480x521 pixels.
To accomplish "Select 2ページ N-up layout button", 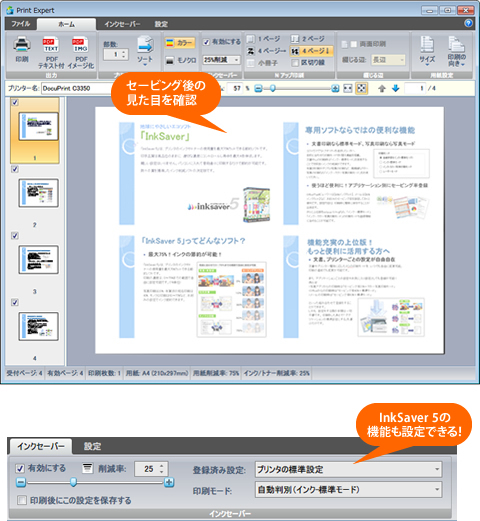I will tap(307, 39).
